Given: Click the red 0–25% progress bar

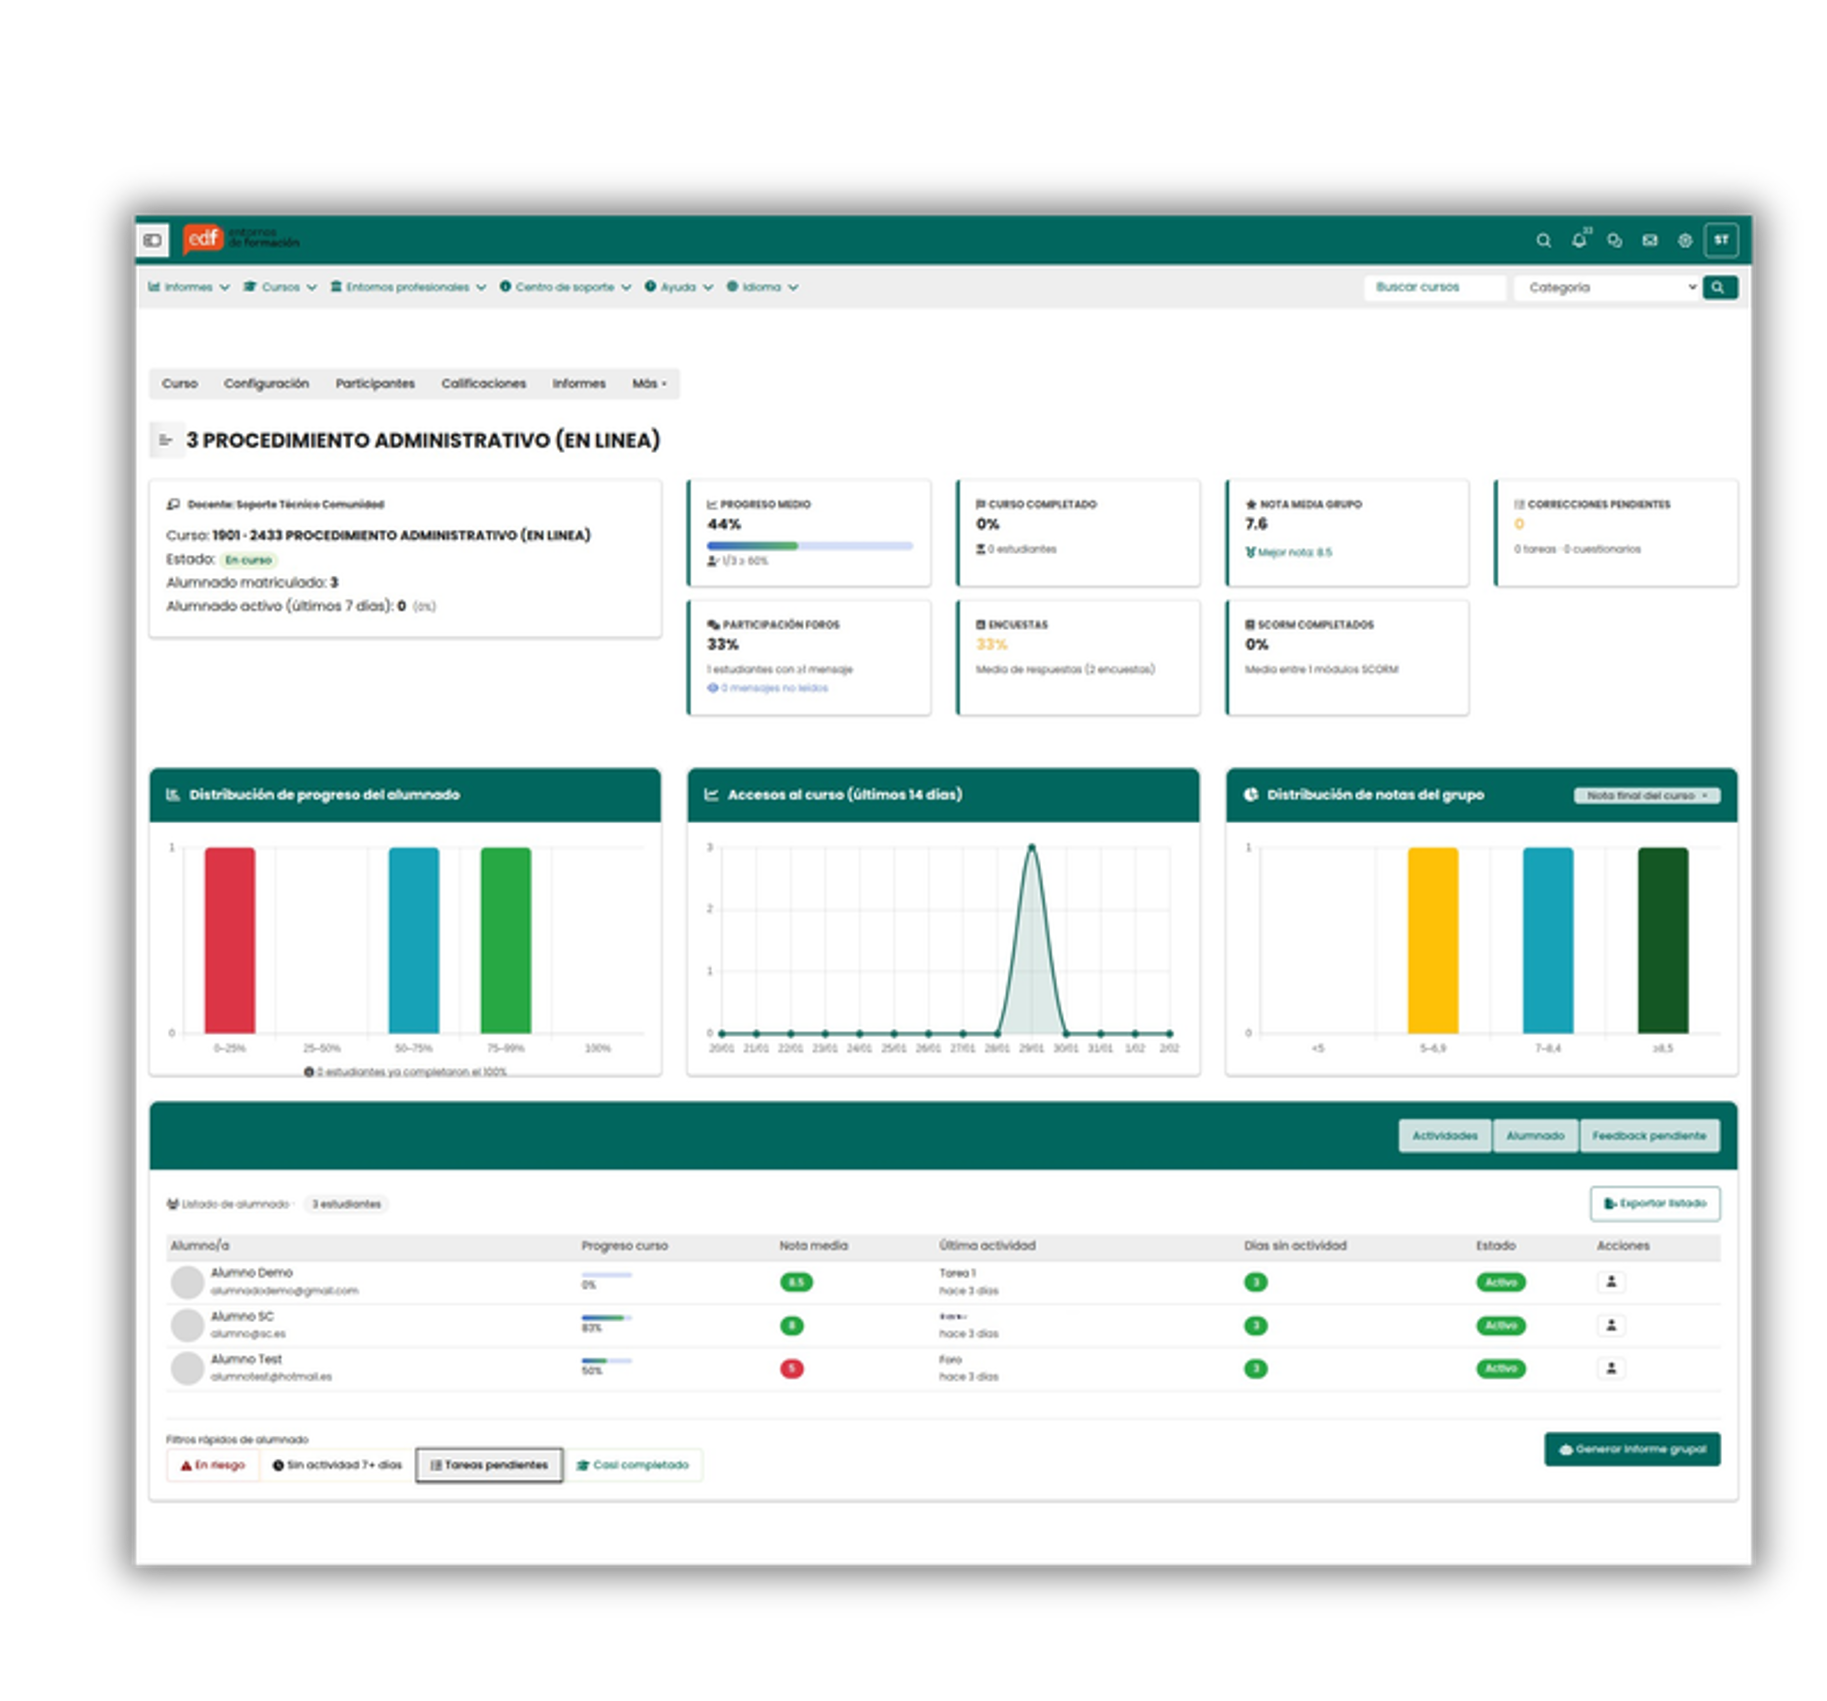Looking at the screenshot, I should pyautogui.click(x=229, y=940).
